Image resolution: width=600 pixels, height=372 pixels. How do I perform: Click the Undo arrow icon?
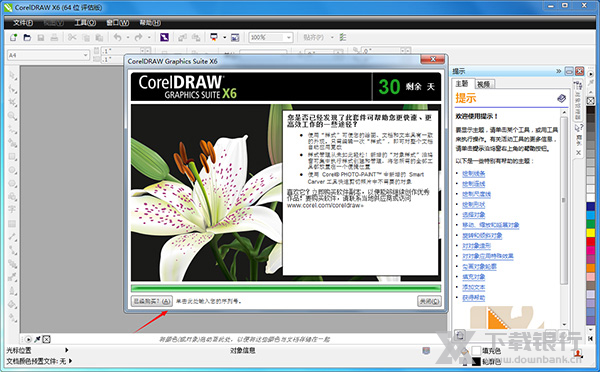pos(117,38)
